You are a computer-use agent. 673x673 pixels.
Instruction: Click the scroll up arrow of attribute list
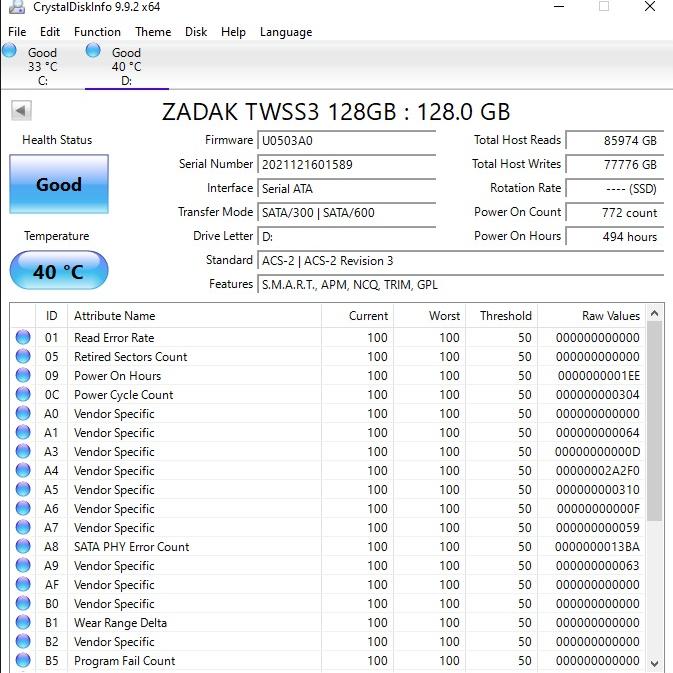(x=655, y=313)
